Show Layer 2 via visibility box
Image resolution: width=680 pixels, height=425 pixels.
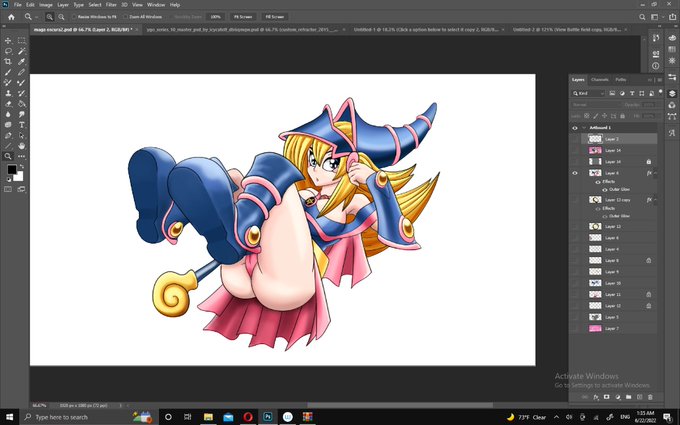pos(575,139)
